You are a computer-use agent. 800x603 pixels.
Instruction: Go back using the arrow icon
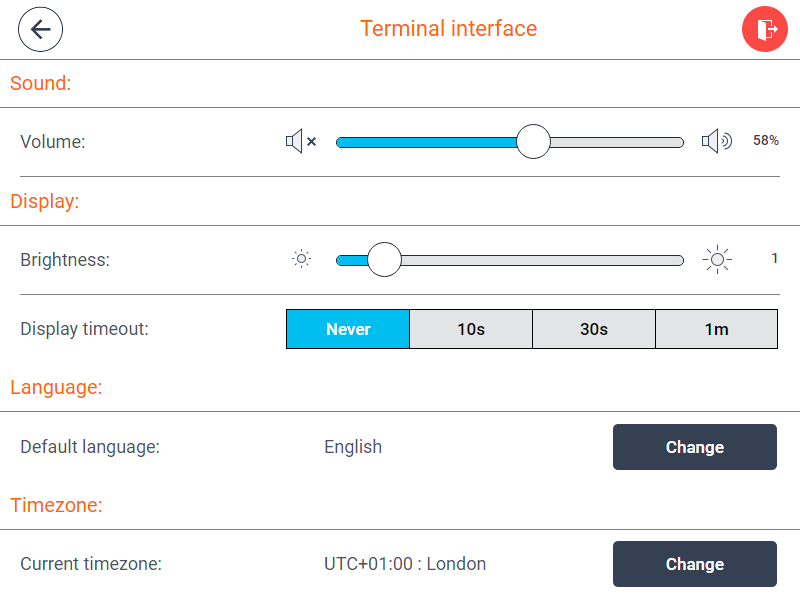tap(40, 29)
